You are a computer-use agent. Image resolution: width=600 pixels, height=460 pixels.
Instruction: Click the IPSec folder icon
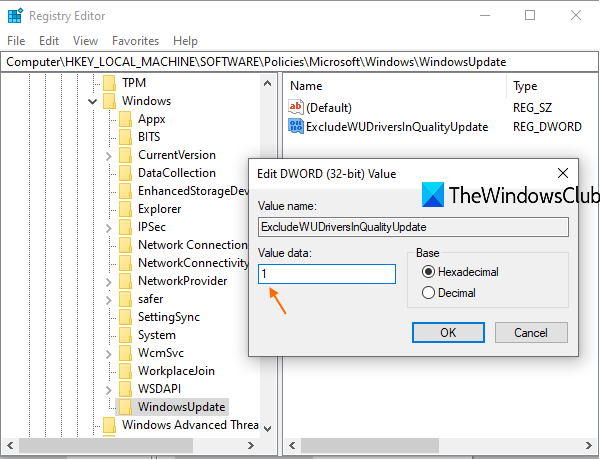pyautogui.click(x=125, y=227)
